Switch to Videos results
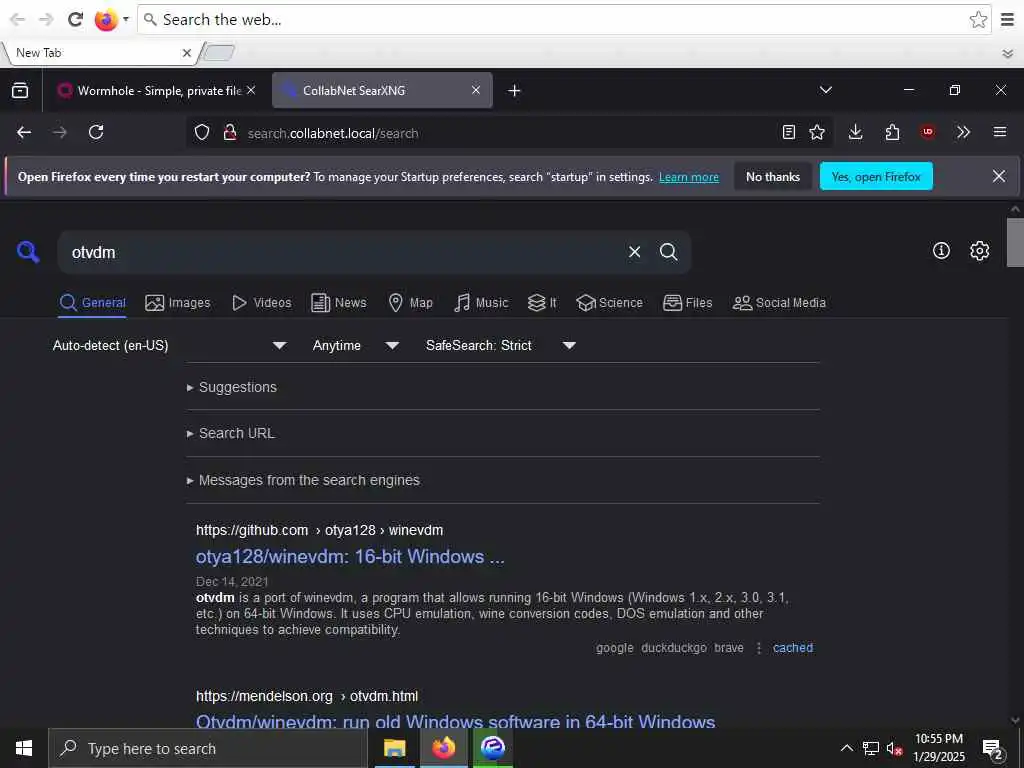 click(262, 303)
